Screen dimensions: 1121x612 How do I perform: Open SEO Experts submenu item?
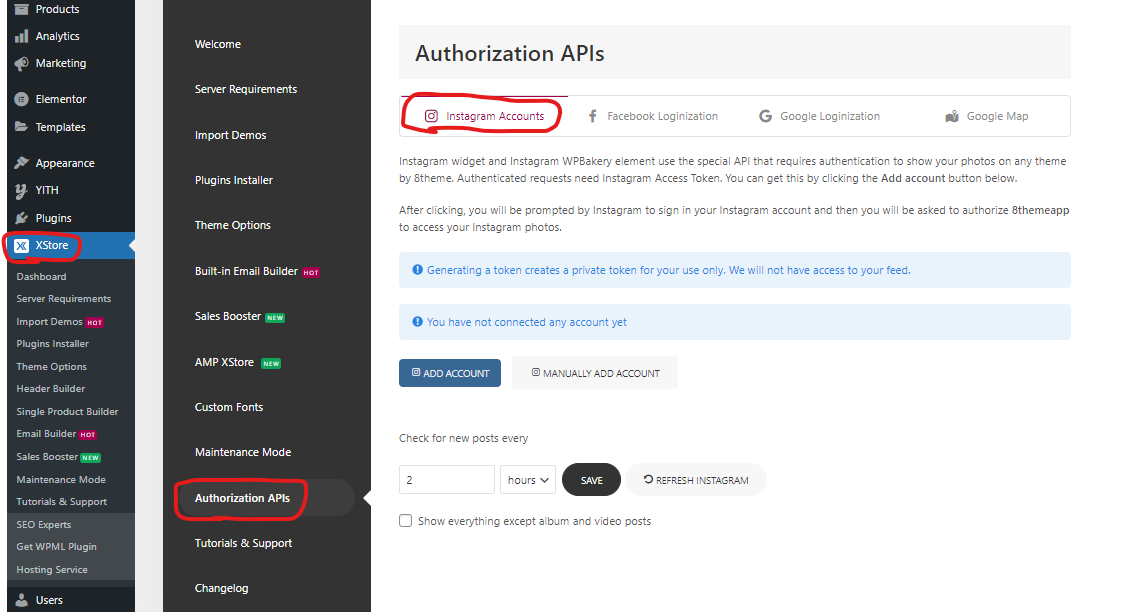click(x=44, y=524)
